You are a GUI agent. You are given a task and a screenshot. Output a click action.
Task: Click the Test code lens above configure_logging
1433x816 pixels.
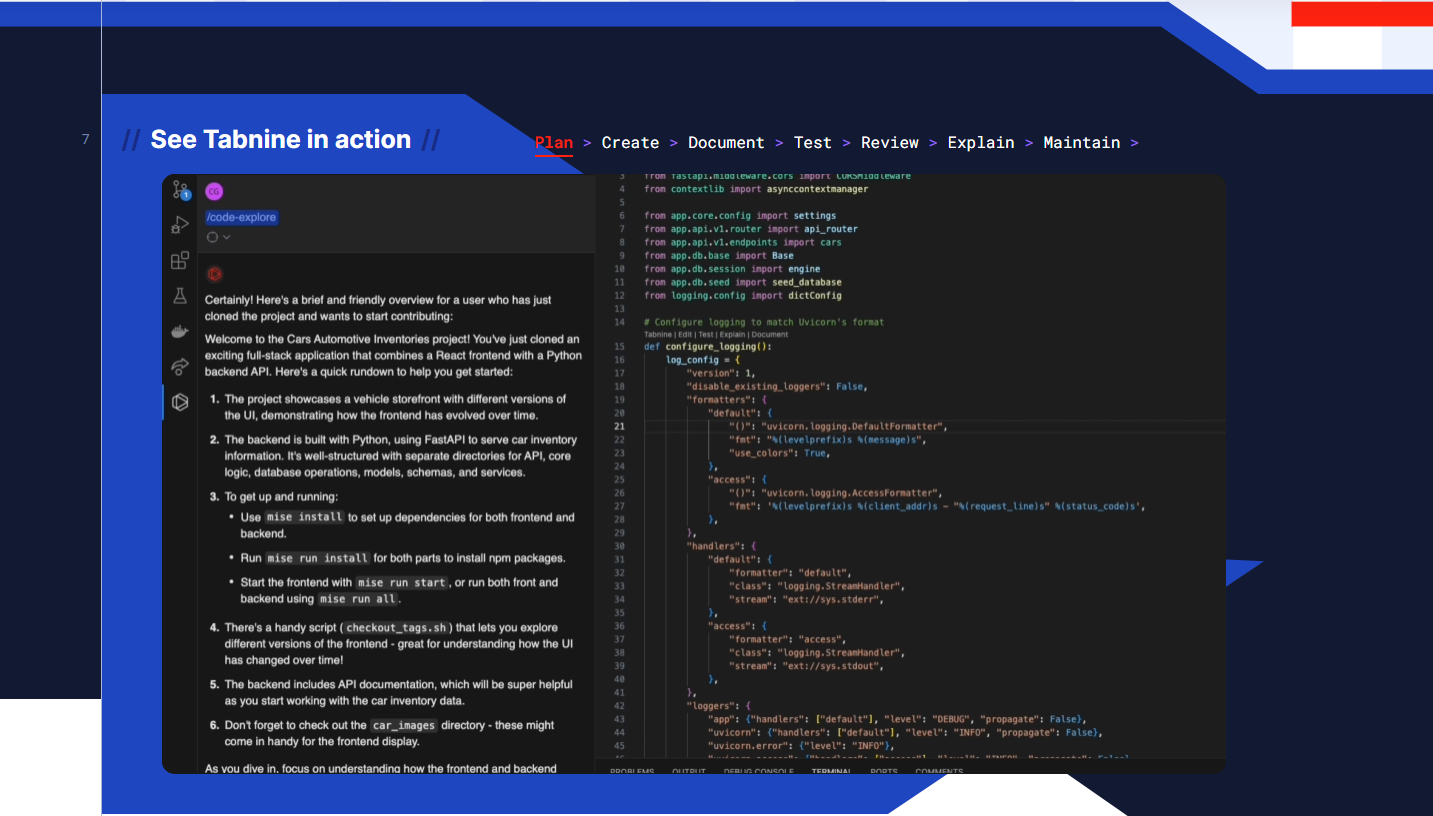pyautogui.click(x=706, y=335)
